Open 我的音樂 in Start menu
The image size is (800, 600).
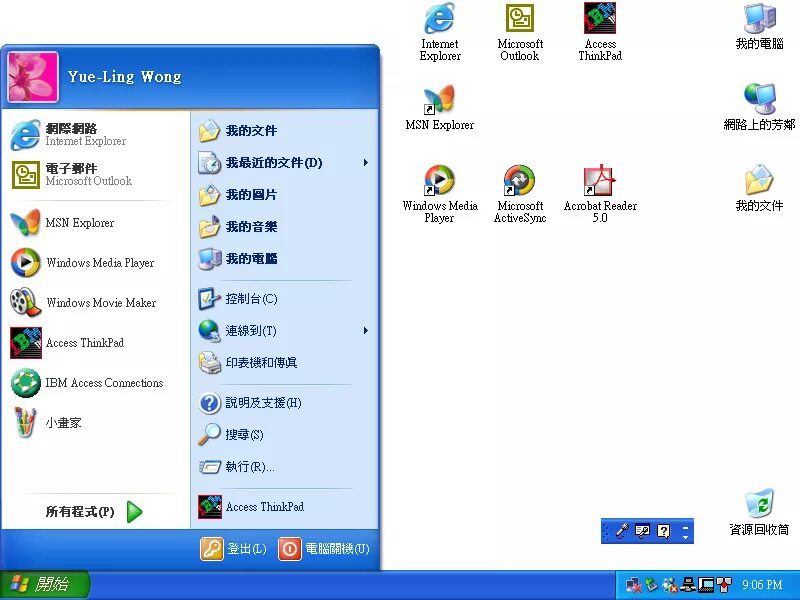[x=284, y=227]
